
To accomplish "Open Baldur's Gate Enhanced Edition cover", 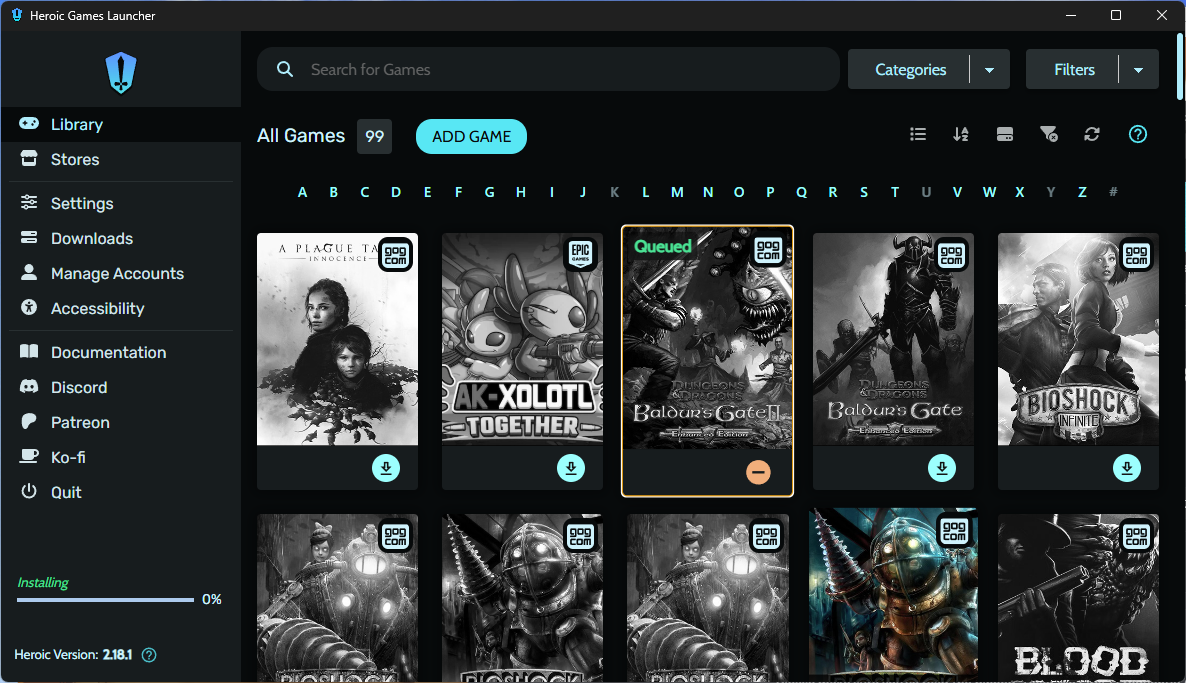I will pos(893,339).
